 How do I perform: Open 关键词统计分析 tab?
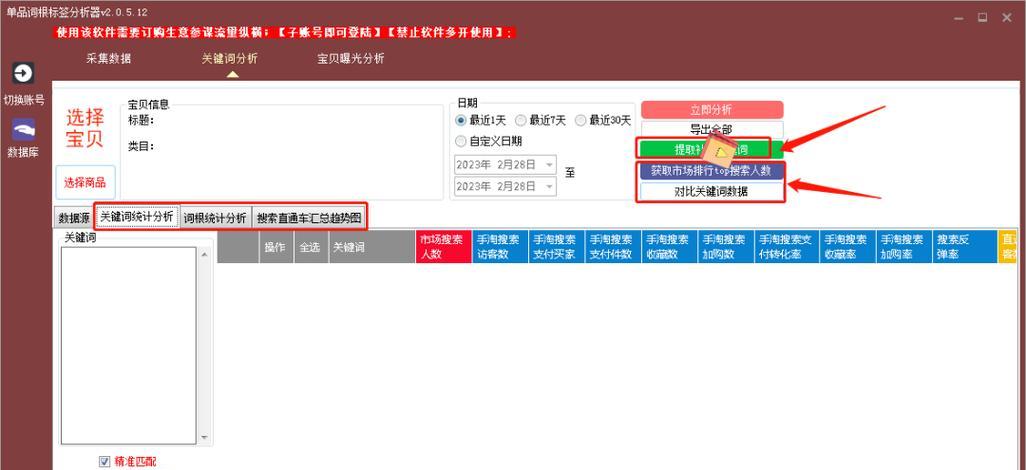(137, 217)
